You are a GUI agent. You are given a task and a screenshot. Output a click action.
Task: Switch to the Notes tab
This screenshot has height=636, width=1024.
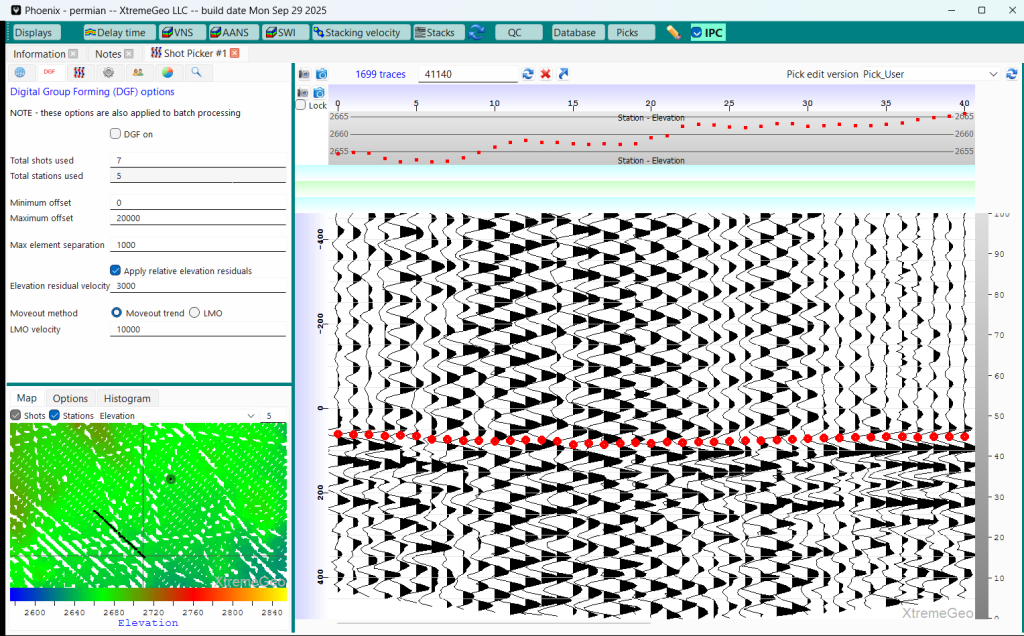click(x=107, y=53)
